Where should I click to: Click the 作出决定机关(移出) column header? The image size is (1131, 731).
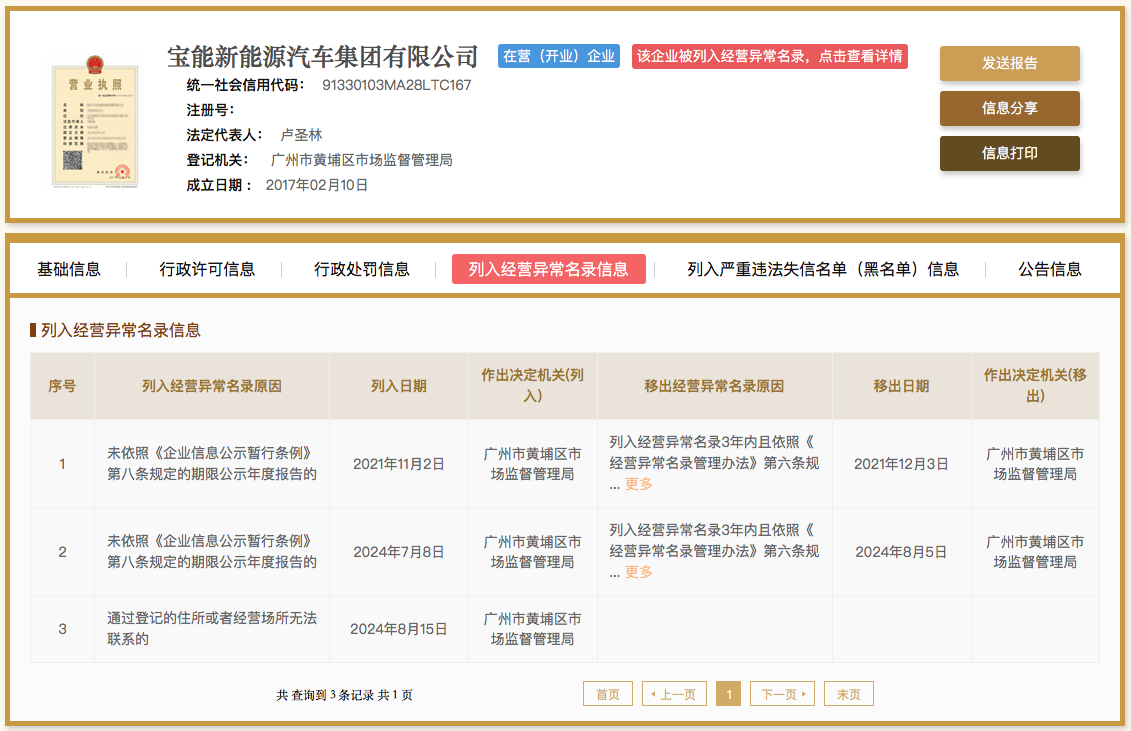(x=1035, y=385)
